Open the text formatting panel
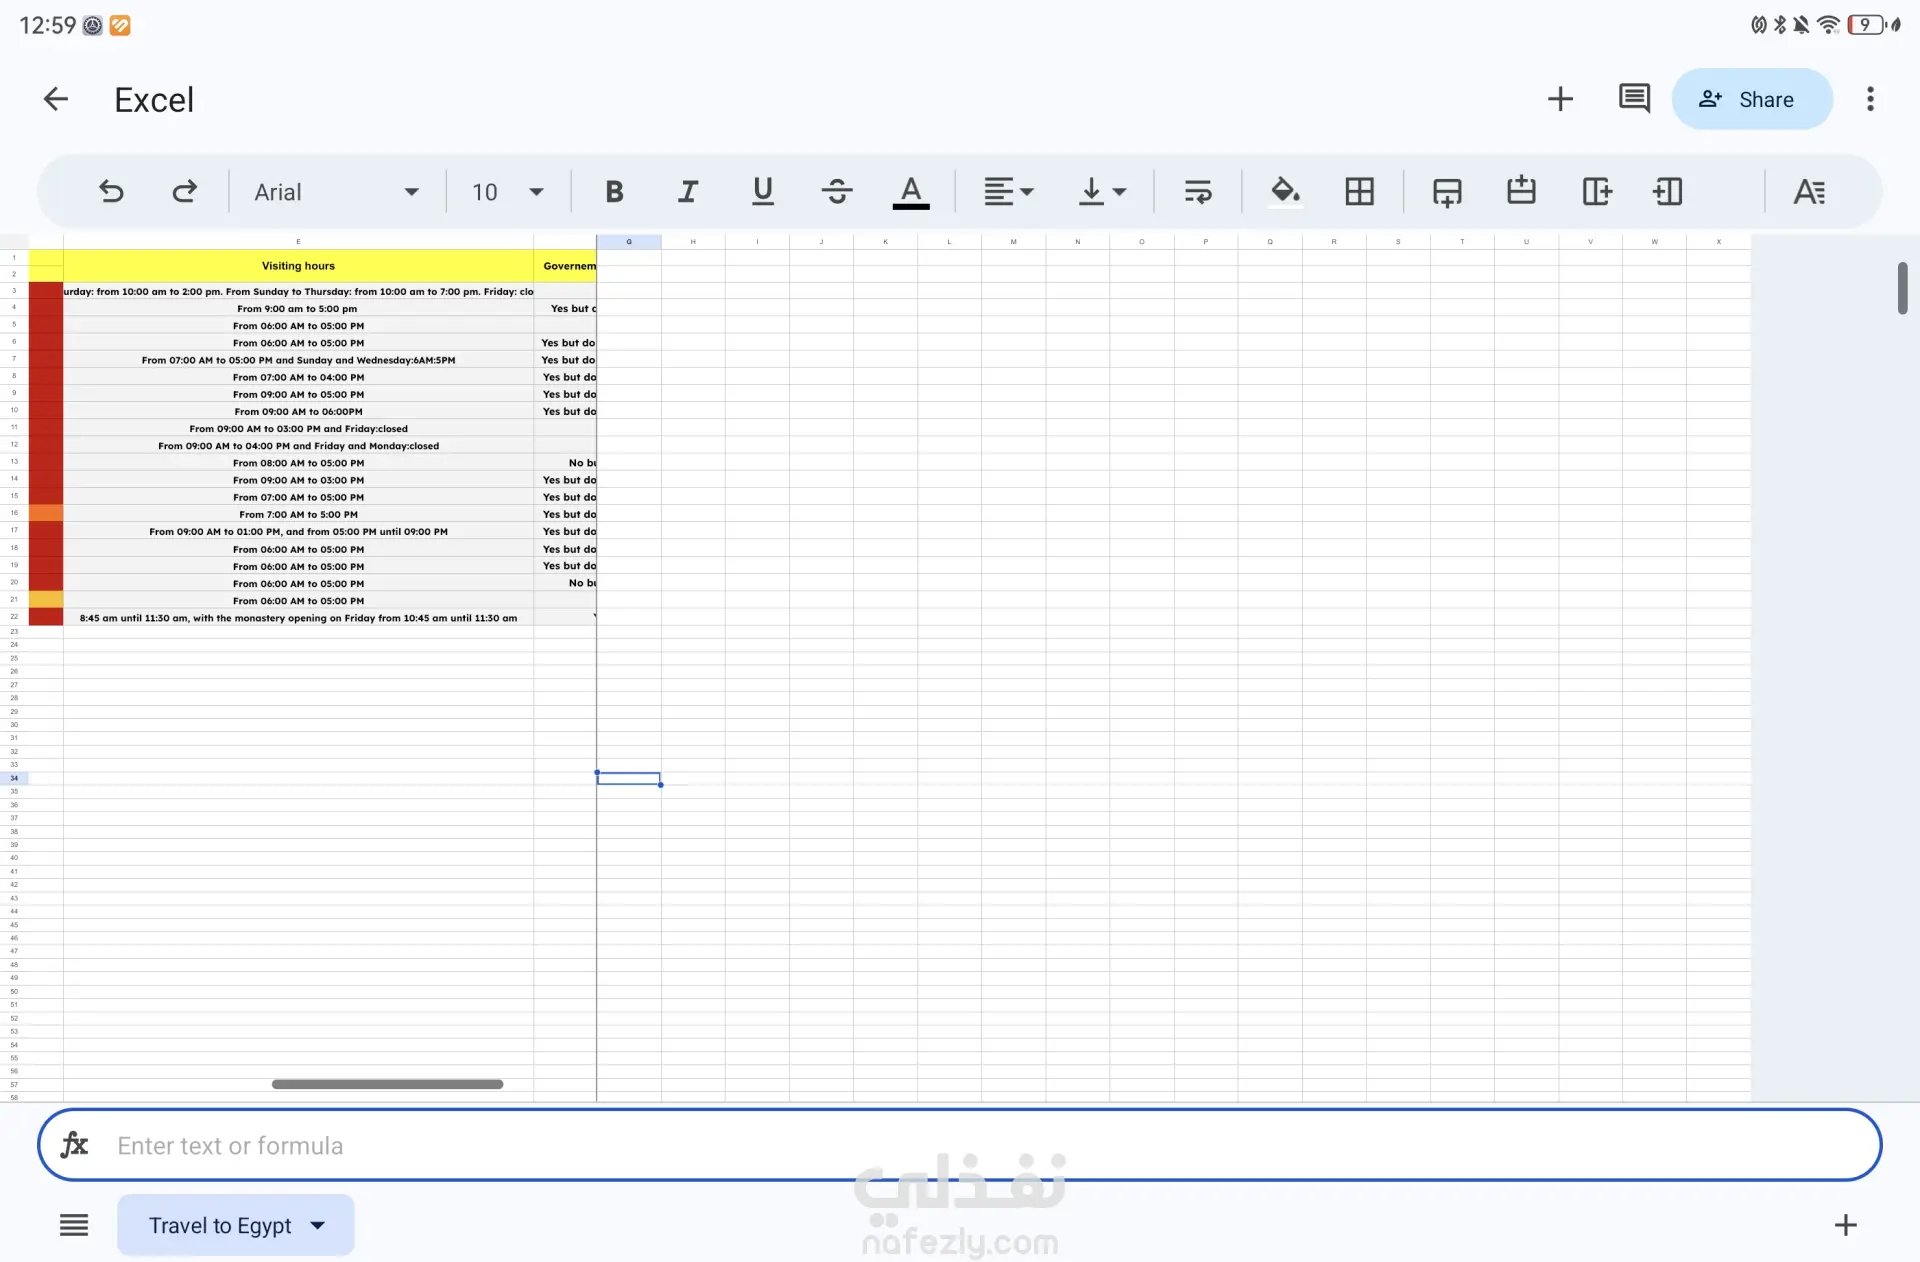Viewport: 1920px width, 1262px height. coord(1809,191)
